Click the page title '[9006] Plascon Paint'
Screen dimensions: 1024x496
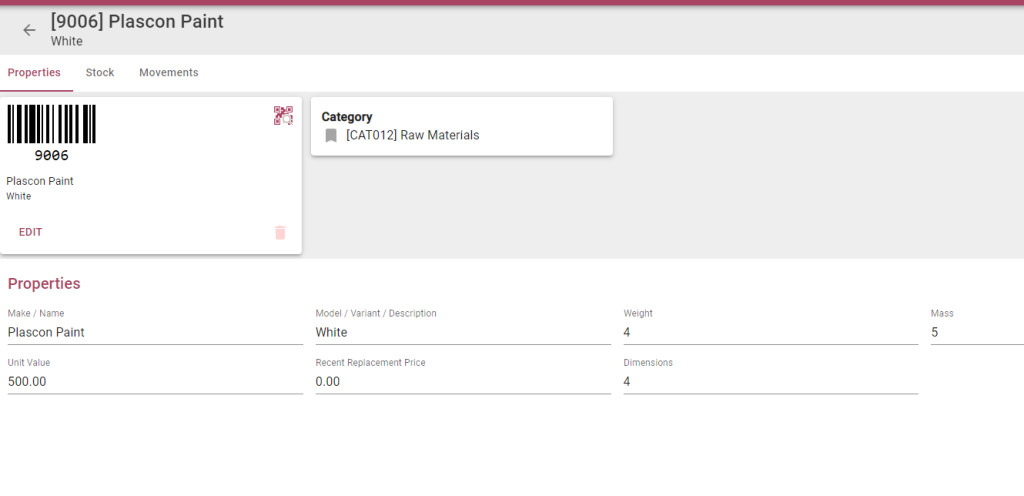(x=137, y=22)
